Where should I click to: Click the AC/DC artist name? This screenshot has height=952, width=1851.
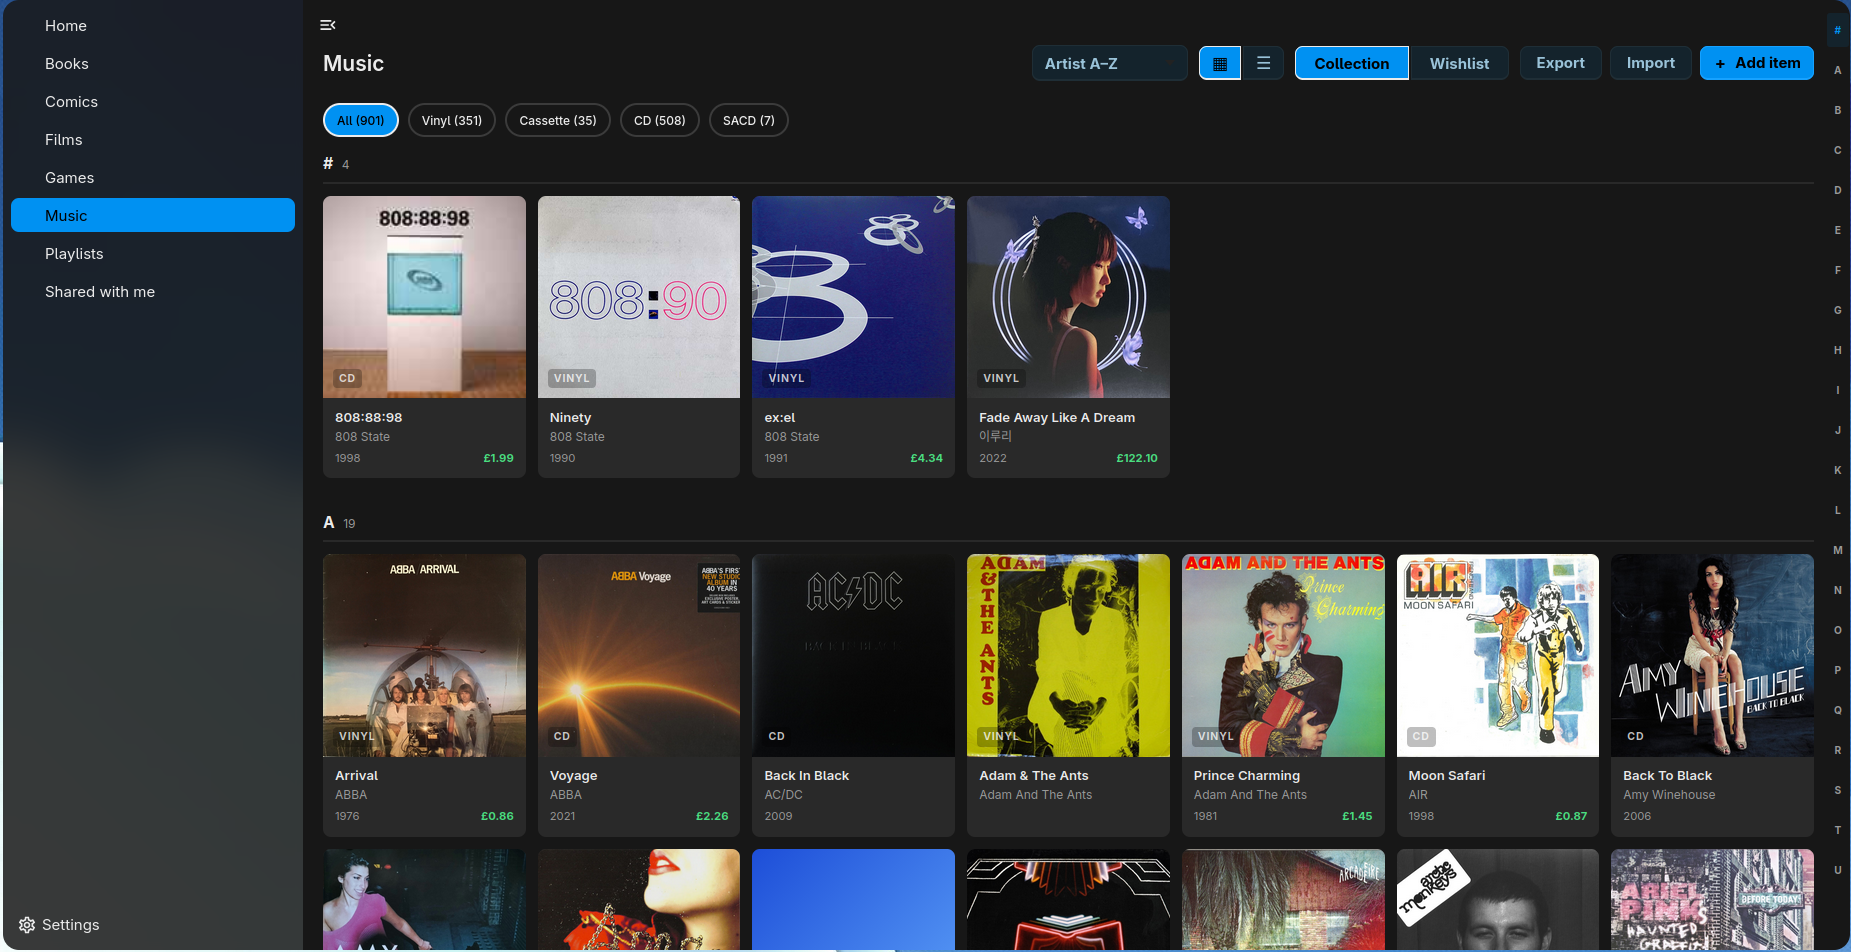783,795
